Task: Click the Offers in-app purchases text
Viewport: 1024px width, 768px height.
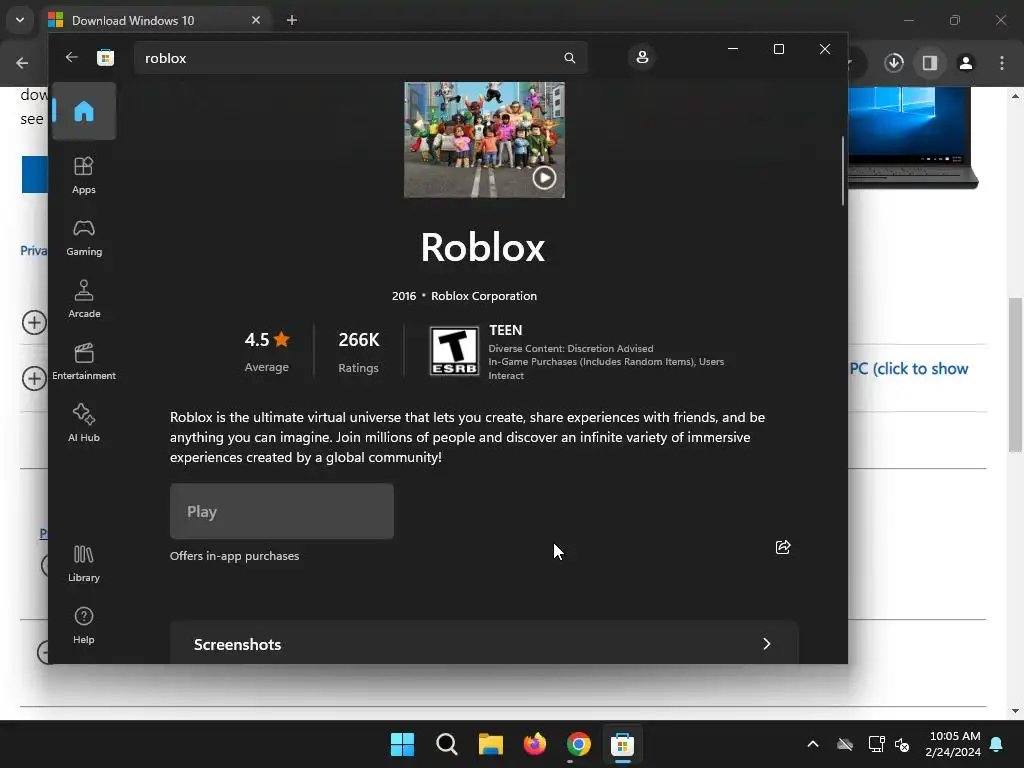Action: click(234, 556)
